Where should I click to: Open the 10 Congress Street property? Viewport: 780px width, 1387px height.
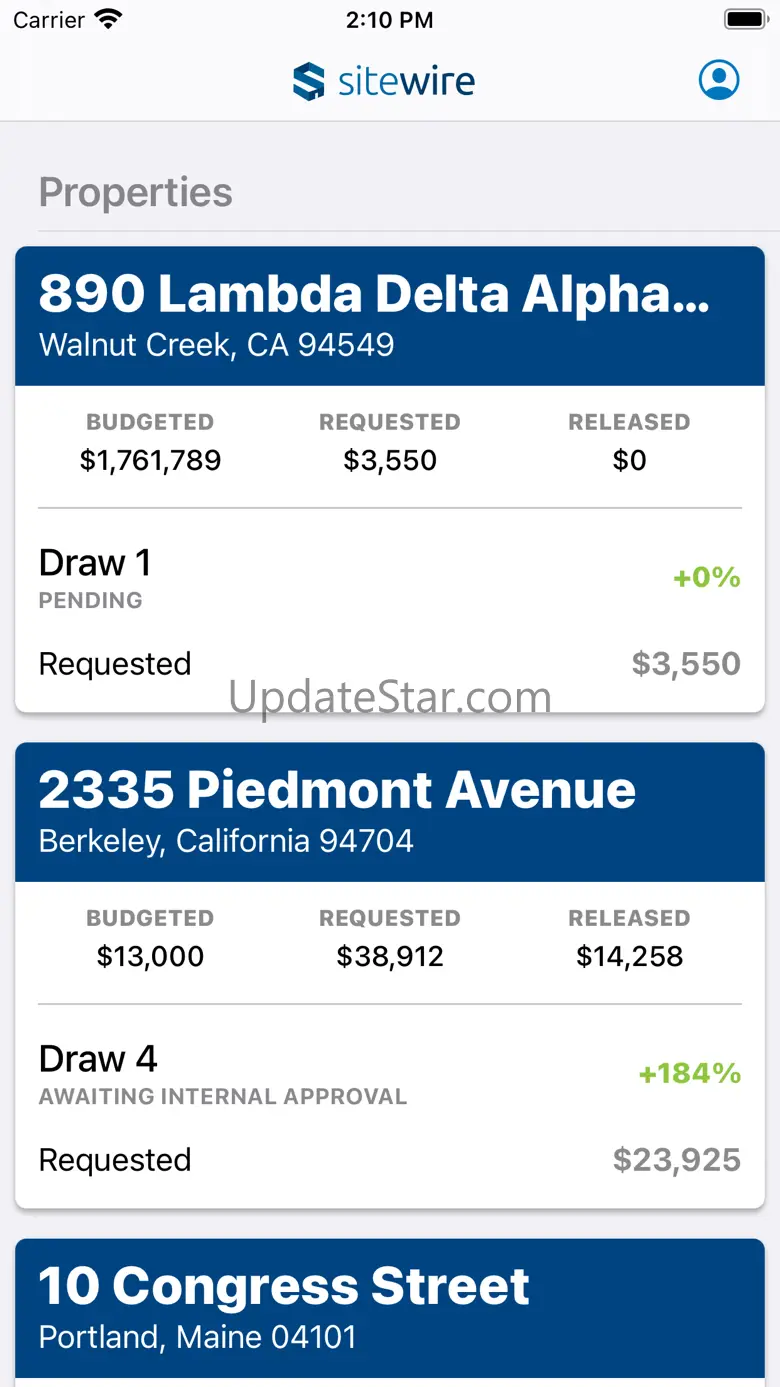tap(284, 1286)
